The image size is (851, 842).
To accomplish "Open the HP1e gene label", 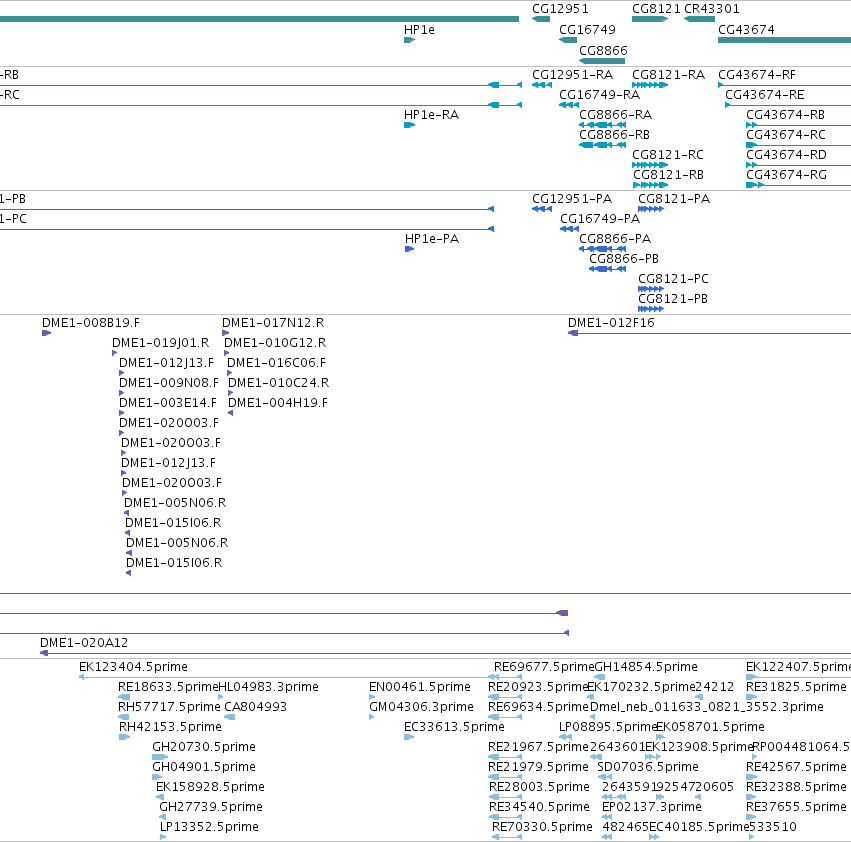I will (419, 30).
